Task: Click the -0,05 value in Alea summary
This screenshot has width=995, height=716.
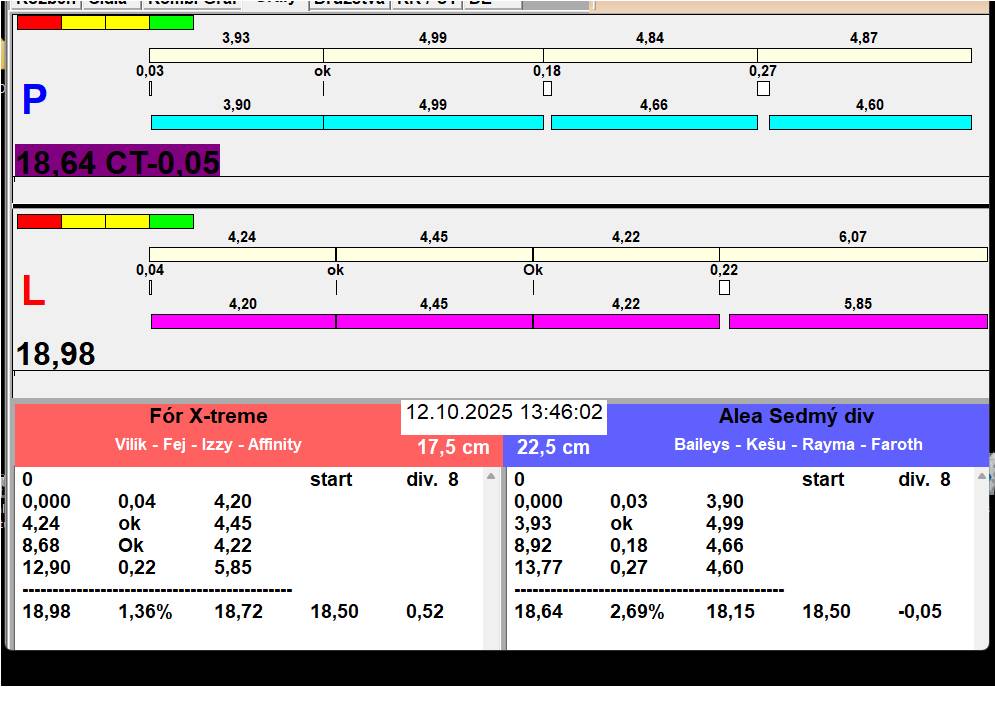Action: click(919, 612)
